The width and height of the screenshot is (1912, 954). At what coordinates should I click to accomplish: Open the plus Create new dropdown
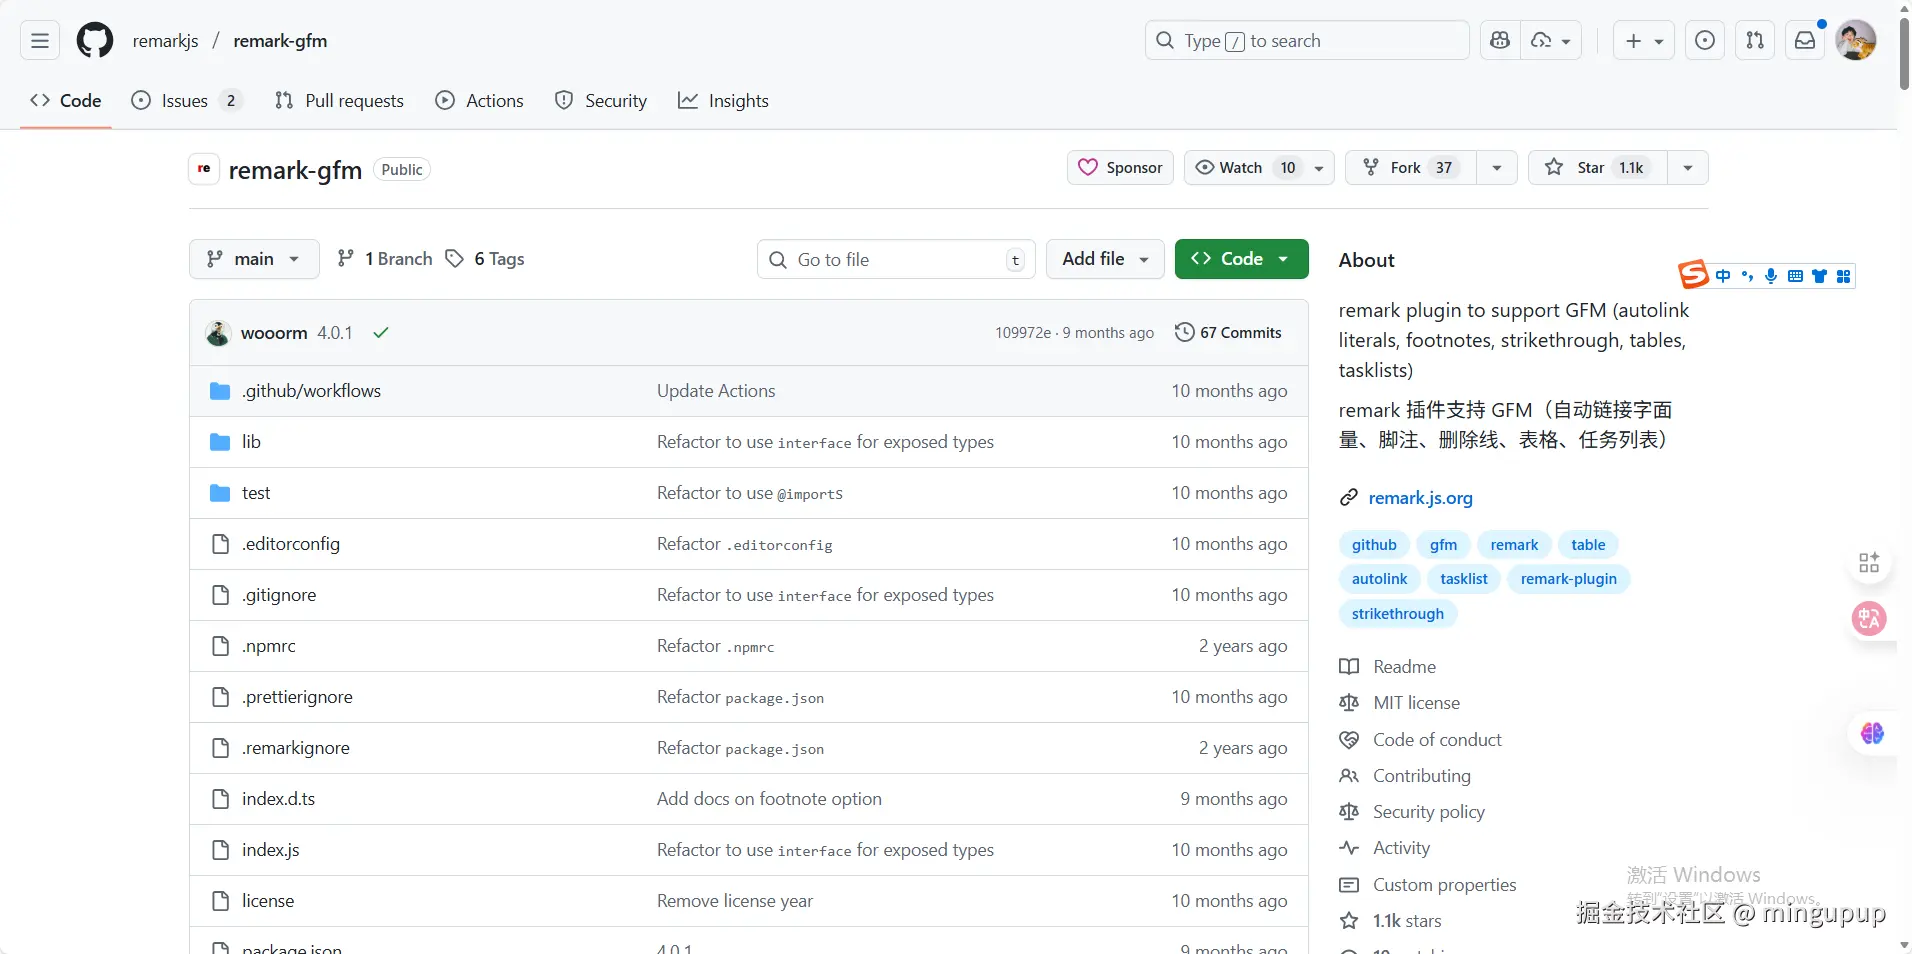(x=1644, y=41)
